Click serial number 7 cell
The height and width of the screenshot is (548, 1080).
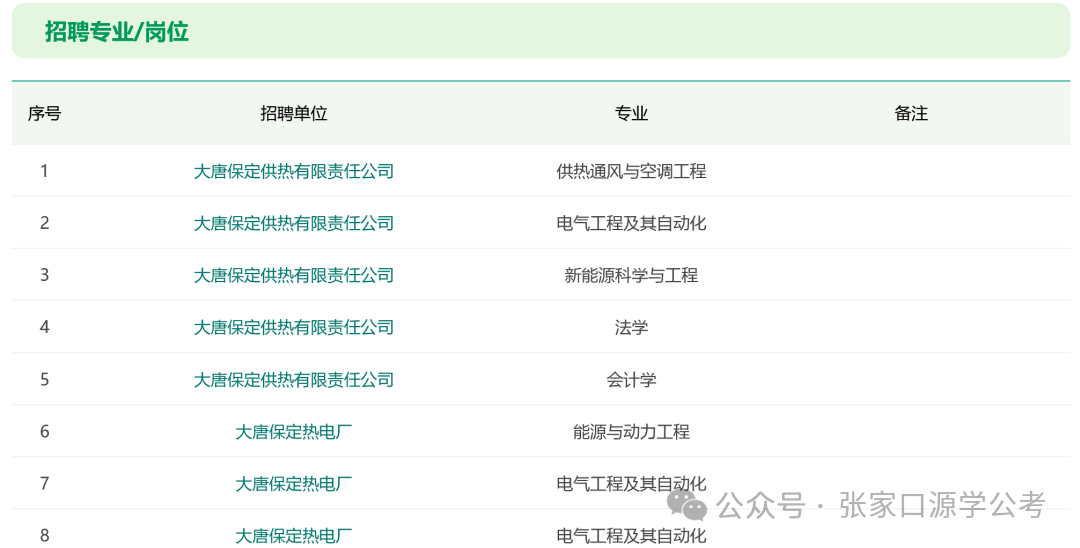[x=44, y=484]
